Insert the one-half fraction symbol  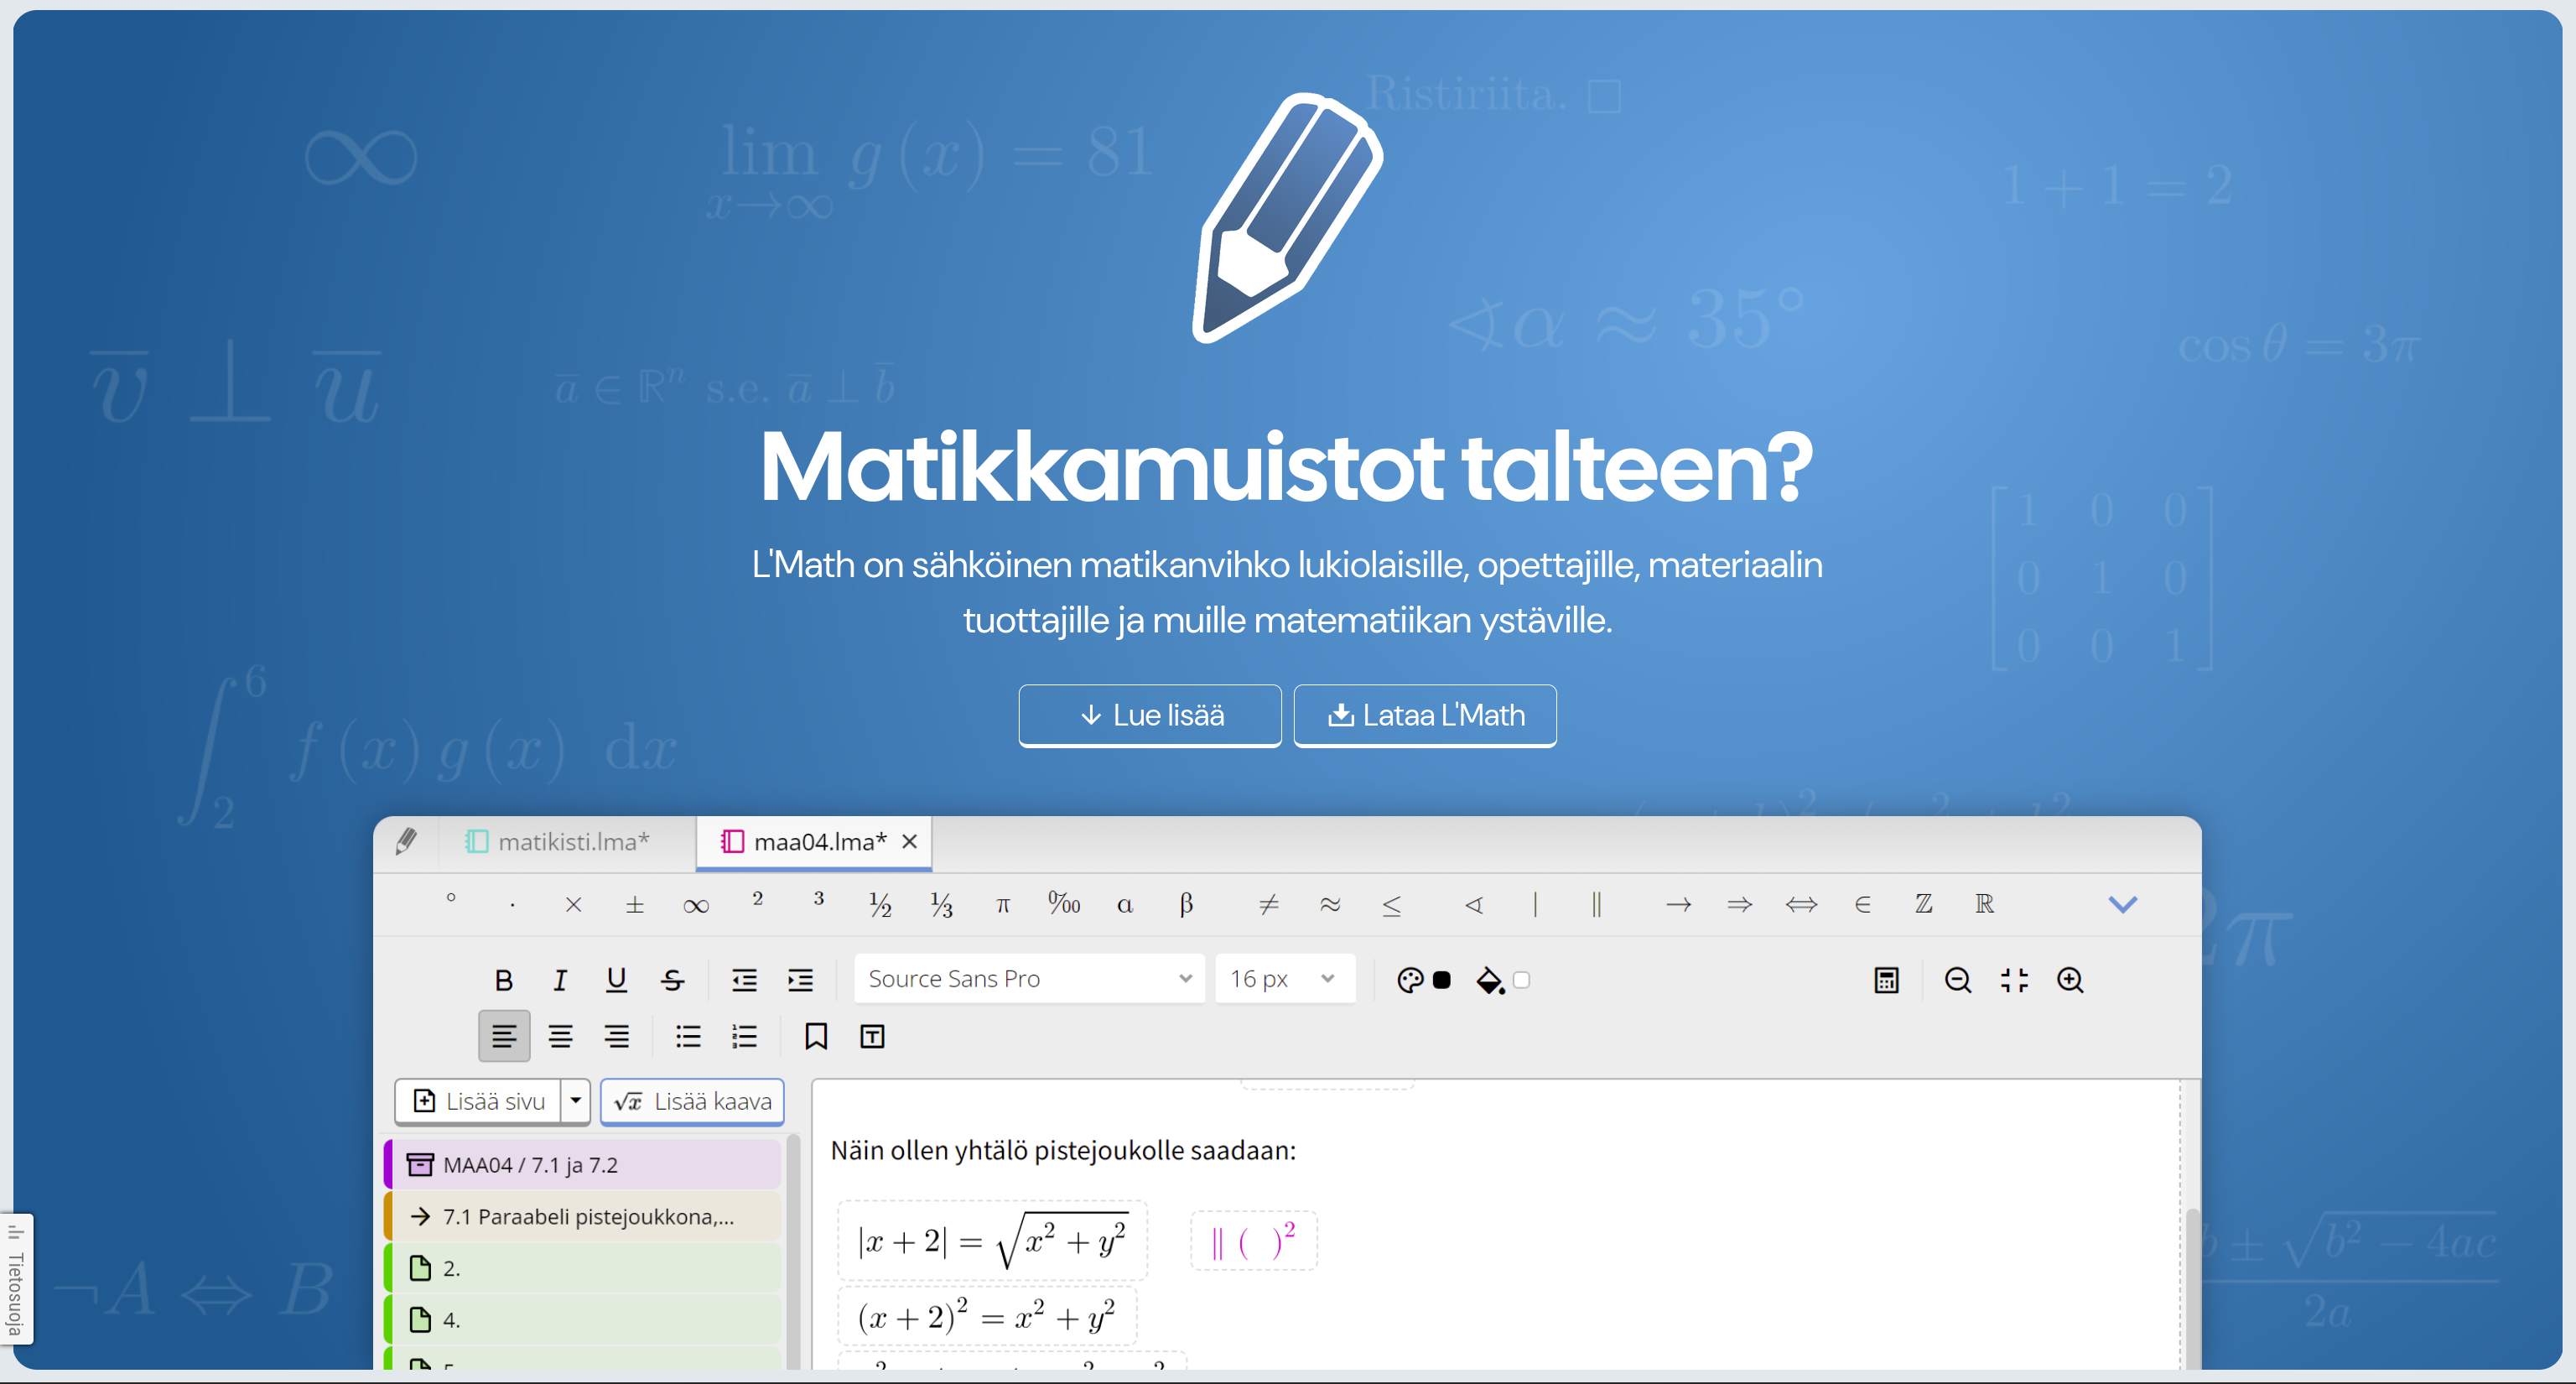pos(880,905)
